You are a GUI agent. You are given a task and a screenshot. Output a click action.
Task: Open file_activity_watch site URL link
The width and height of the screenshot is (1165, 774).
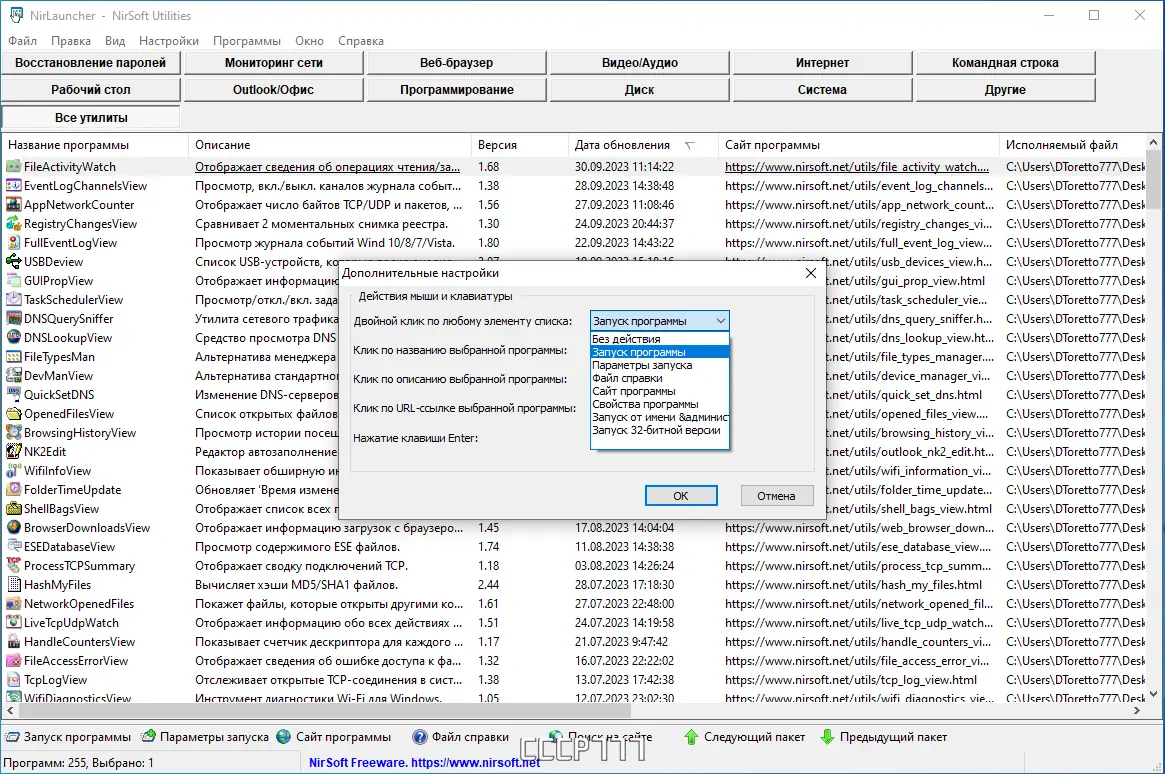coord(857,166)
